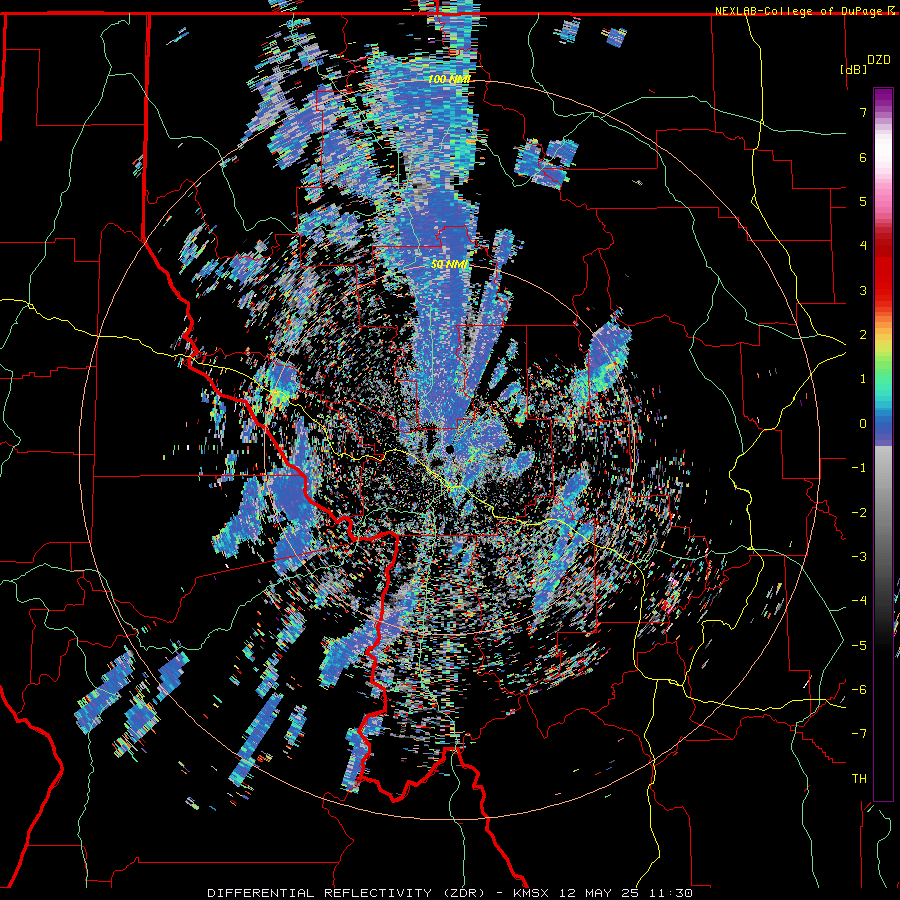This screenshot has height=900, width=900.
Task: Click the 3 value on colorbar
Action: pyautogui.click(x=863, y=290)
